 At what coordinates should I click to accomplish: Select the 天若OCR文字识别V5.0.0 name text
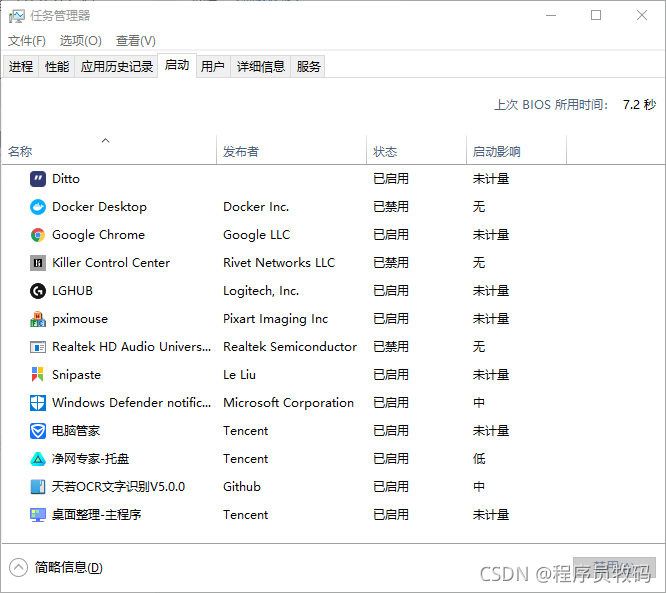tap(119, 487)
